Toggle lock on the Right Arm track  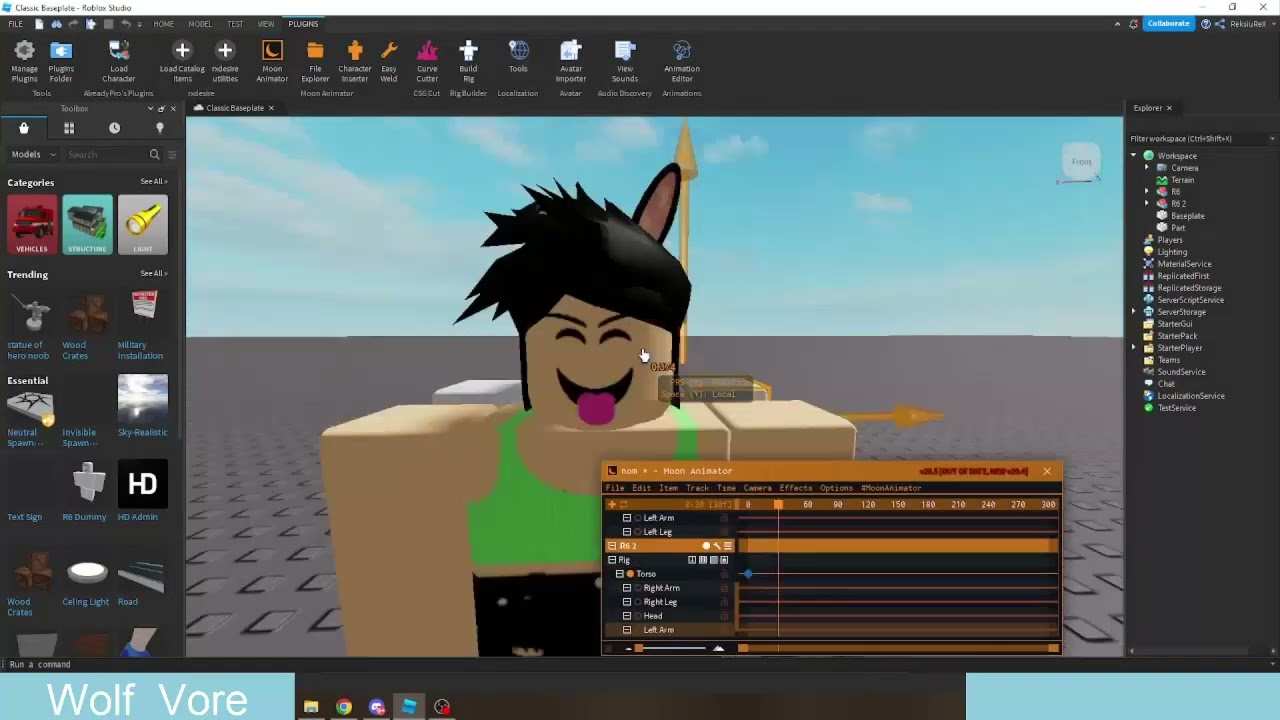click(x=724, y=588)
